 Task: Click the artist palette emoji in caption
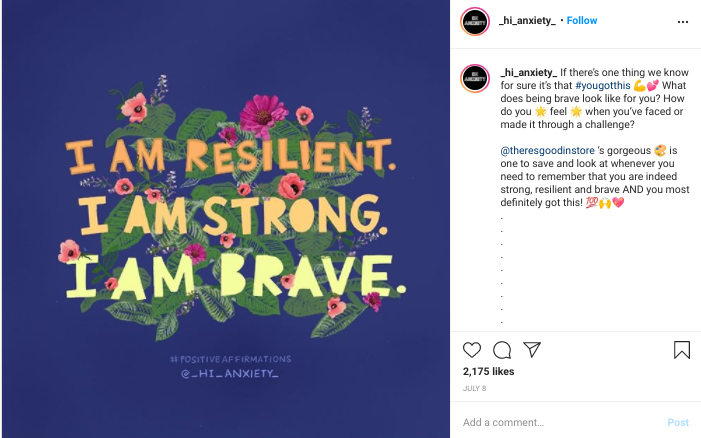[660, 151]
